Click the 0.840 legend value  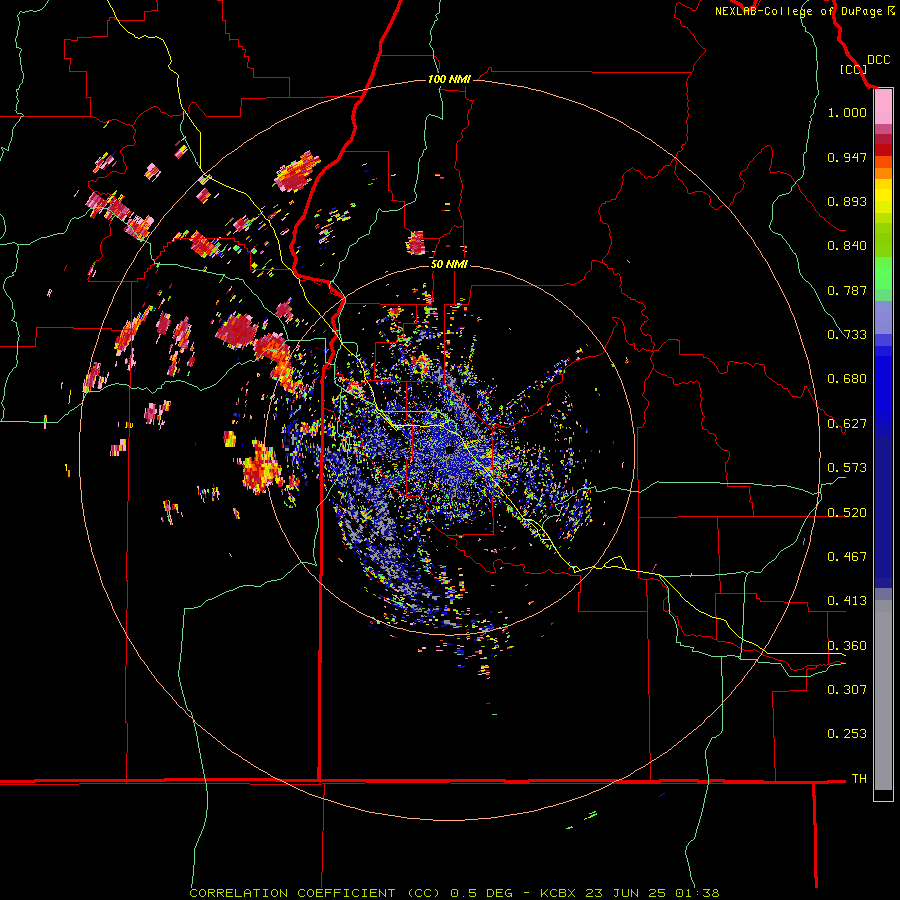pos(847,246)
